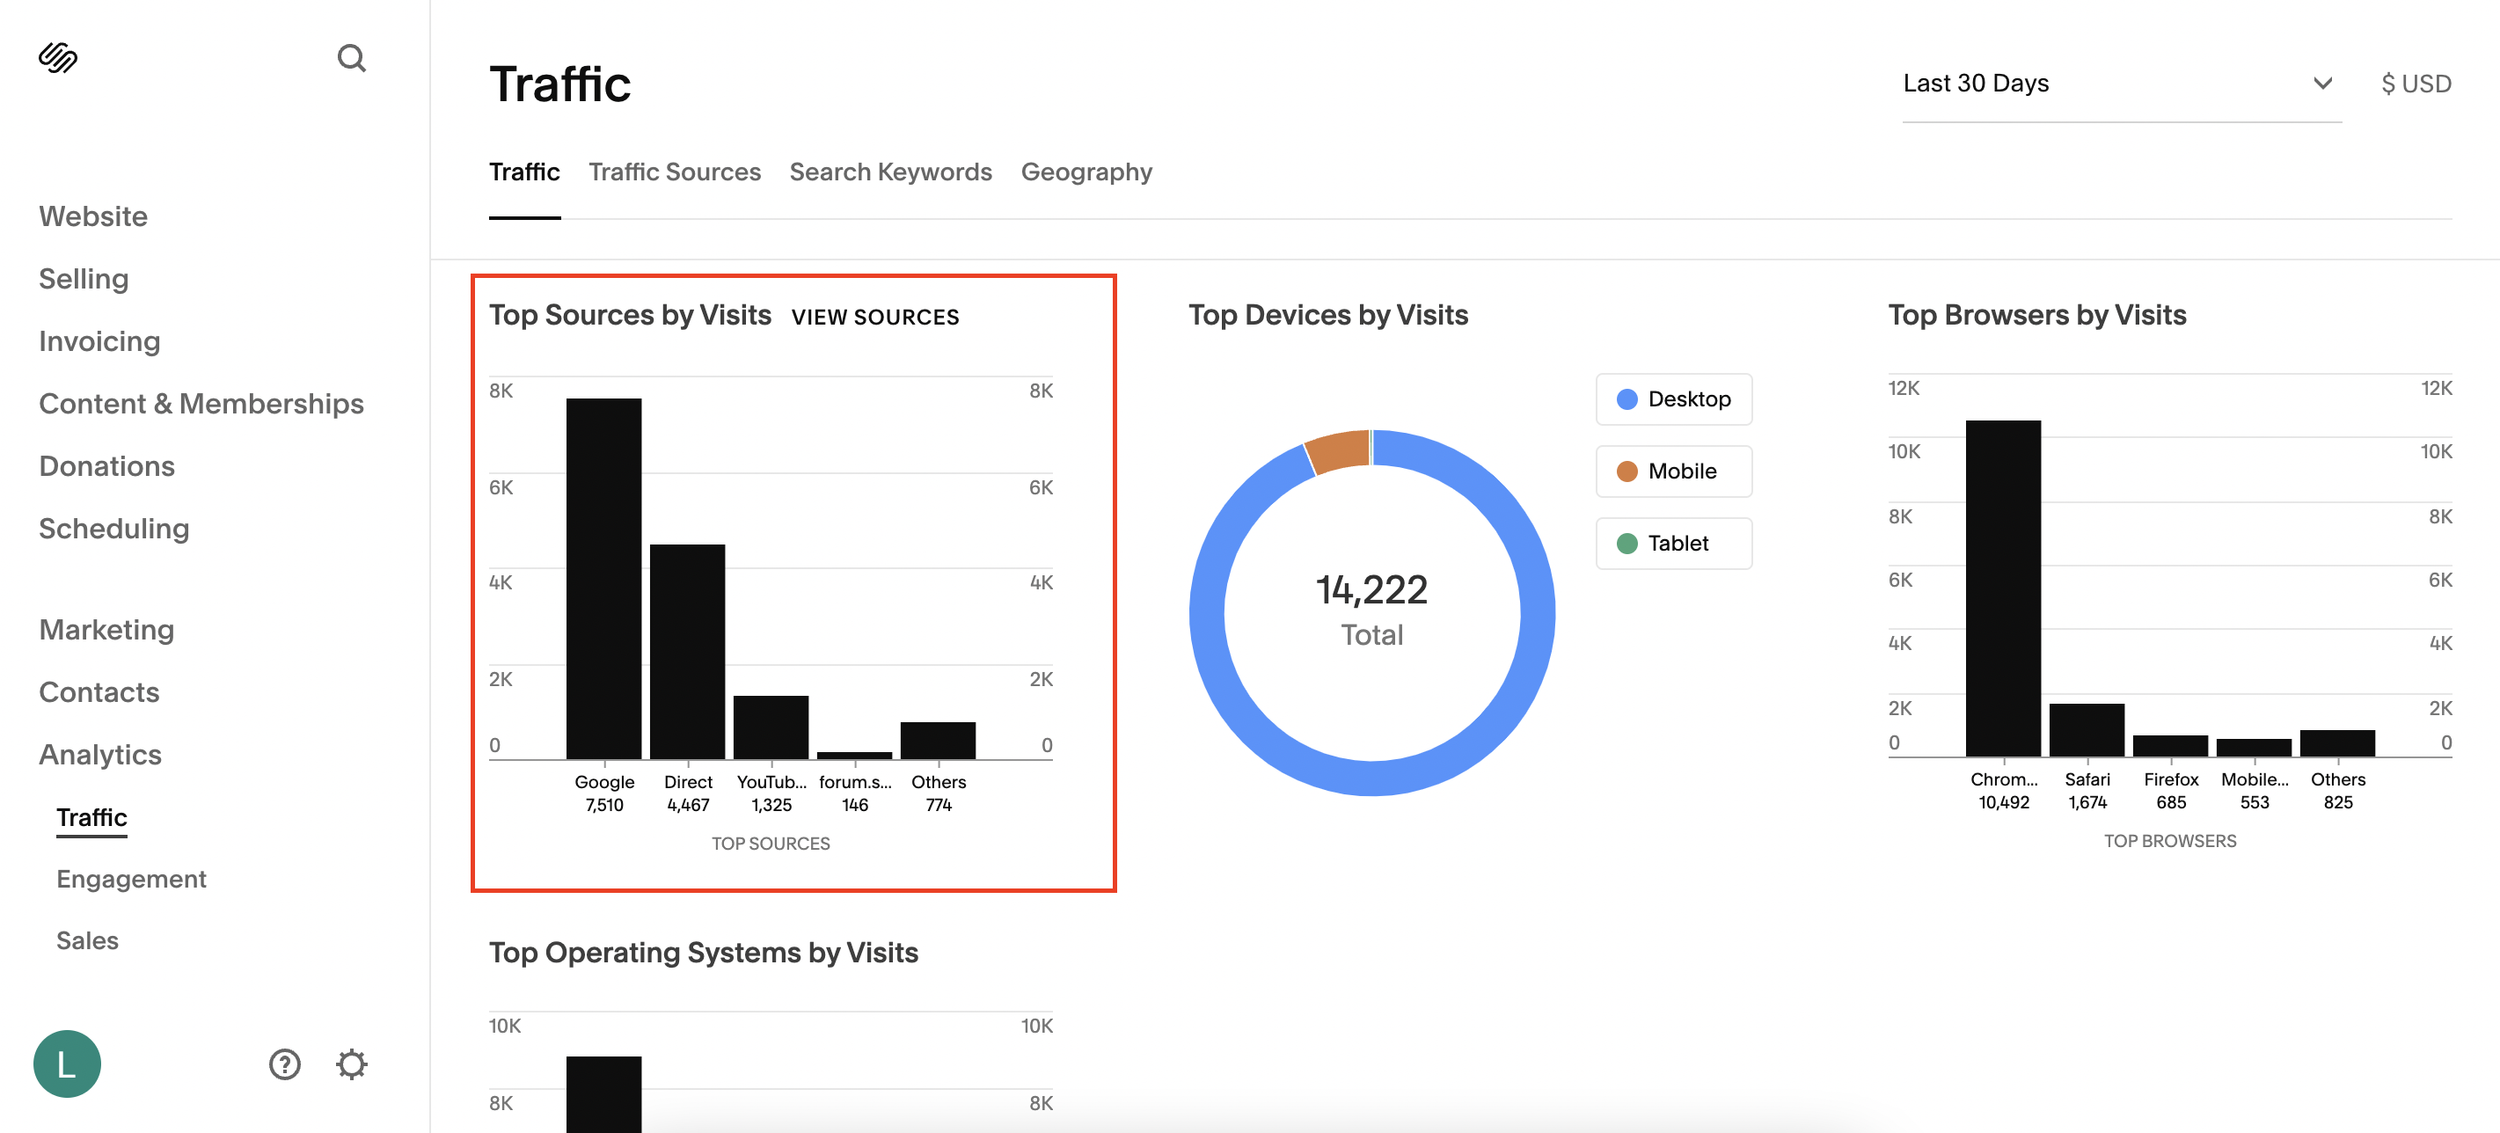This screenshot has width=2500, height=1133.
Task: Click the Top Browsers by Visits heading
Action: (2037, 316)
